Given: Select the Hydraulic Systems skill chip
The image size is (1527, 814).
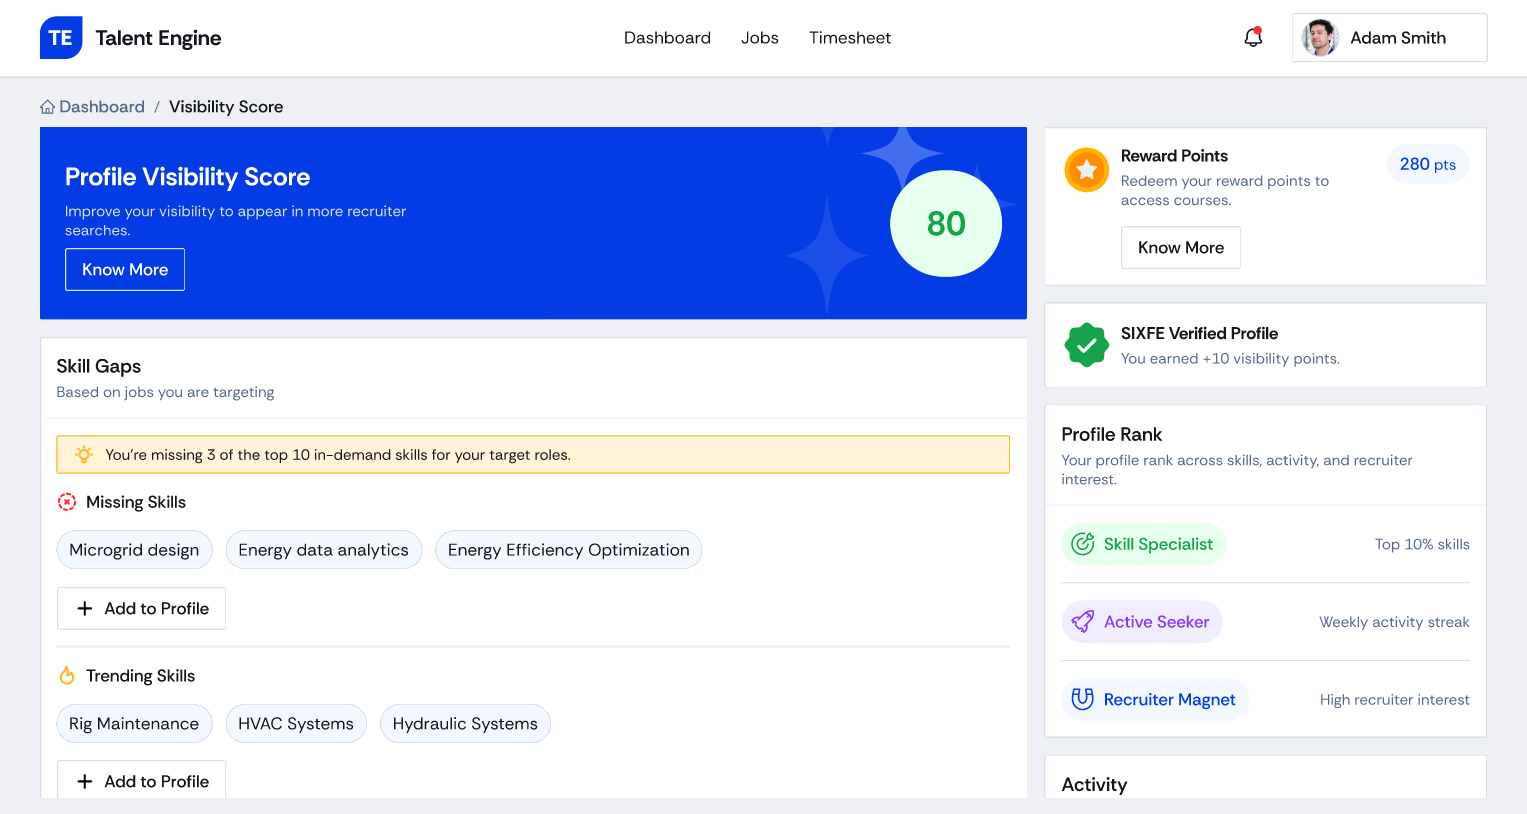Looking at the screenshot, I should coord(465,724).
